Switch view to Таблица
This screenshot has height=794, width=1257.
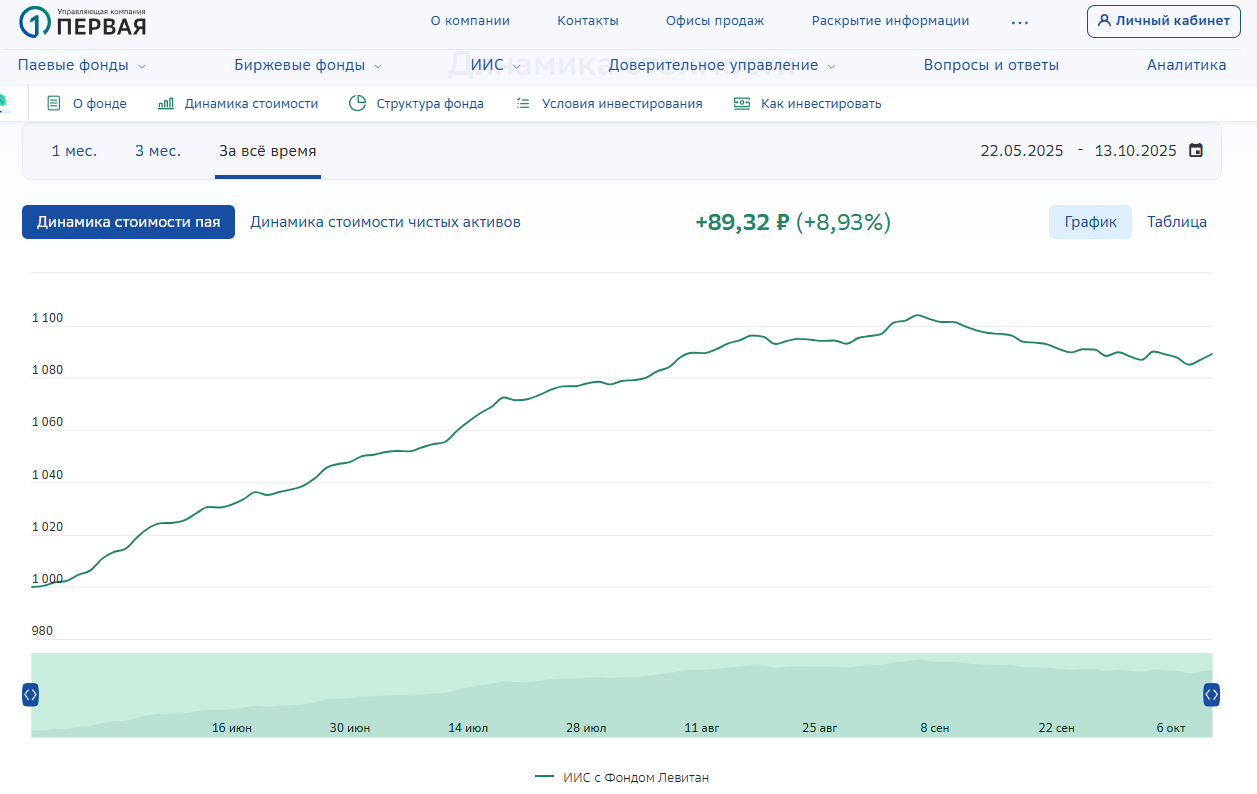click(x=1177, y=221)
